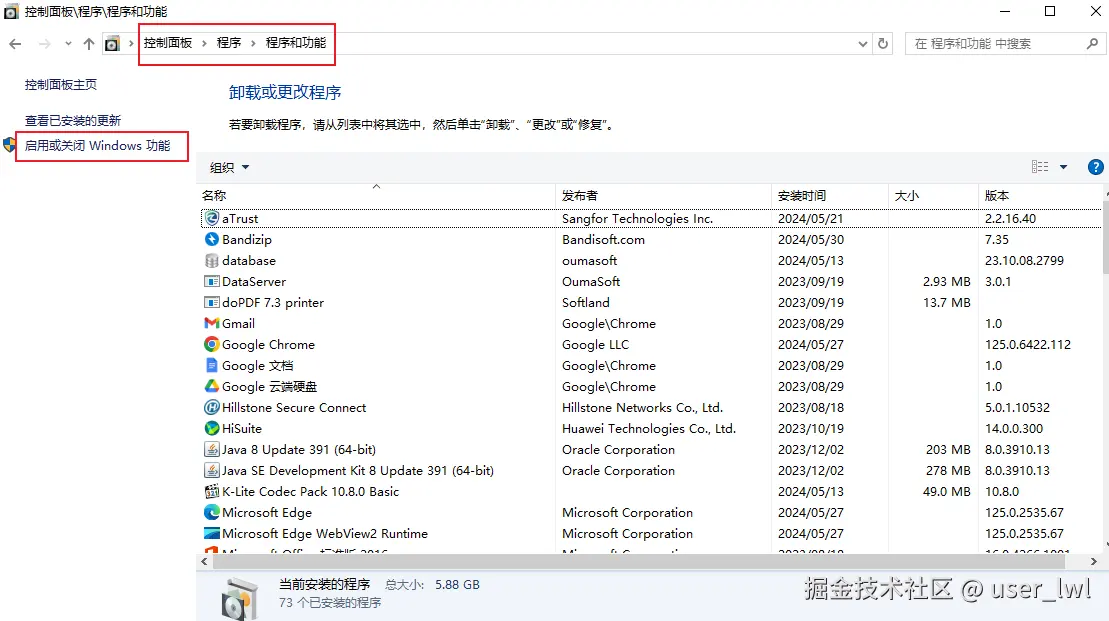Select version 125.0.6422.112 cell
Screen dimensions: 1109x621
[1028, 344]
